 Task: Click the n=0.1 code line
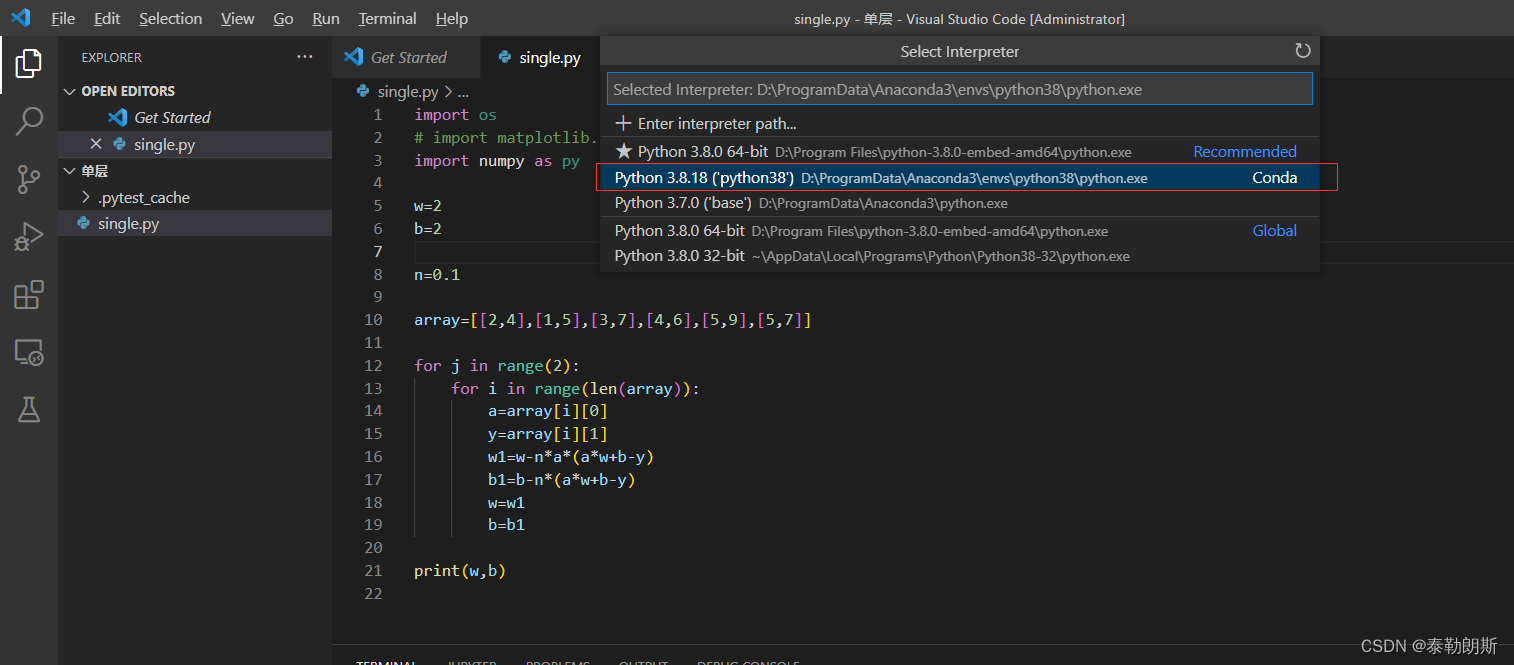tap(437, 275)
